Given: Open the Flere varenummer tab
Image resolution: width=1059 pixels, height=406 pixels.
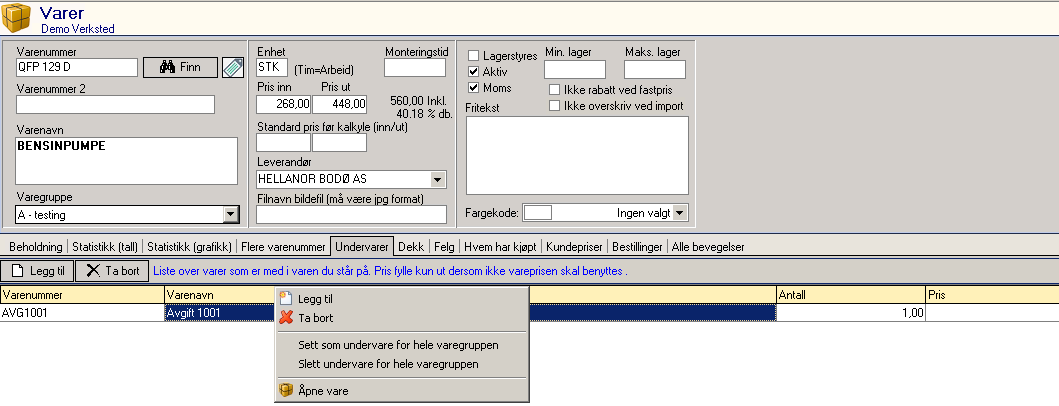Looking at the screenshot, I should click(x=284, y=247).
